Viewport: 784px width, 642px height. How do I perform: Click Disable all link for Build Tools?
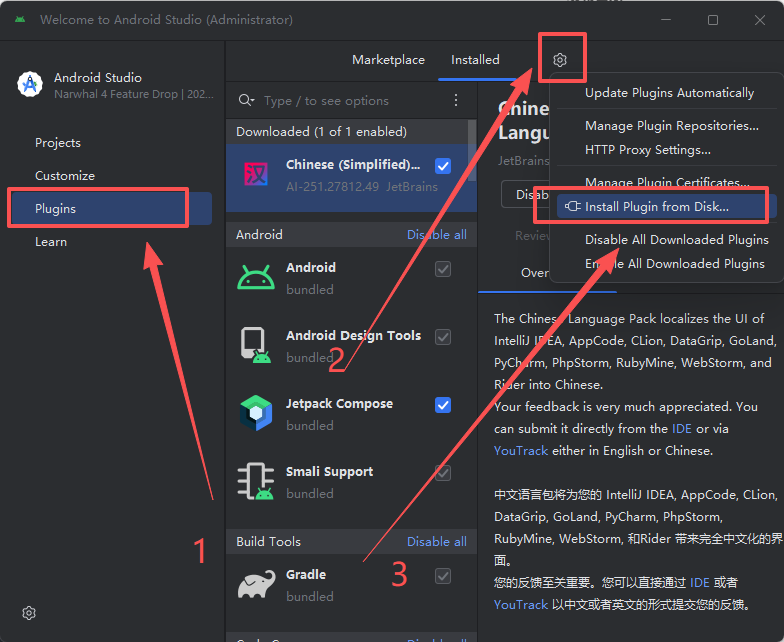pyautogui.click(x=436, y=542)
